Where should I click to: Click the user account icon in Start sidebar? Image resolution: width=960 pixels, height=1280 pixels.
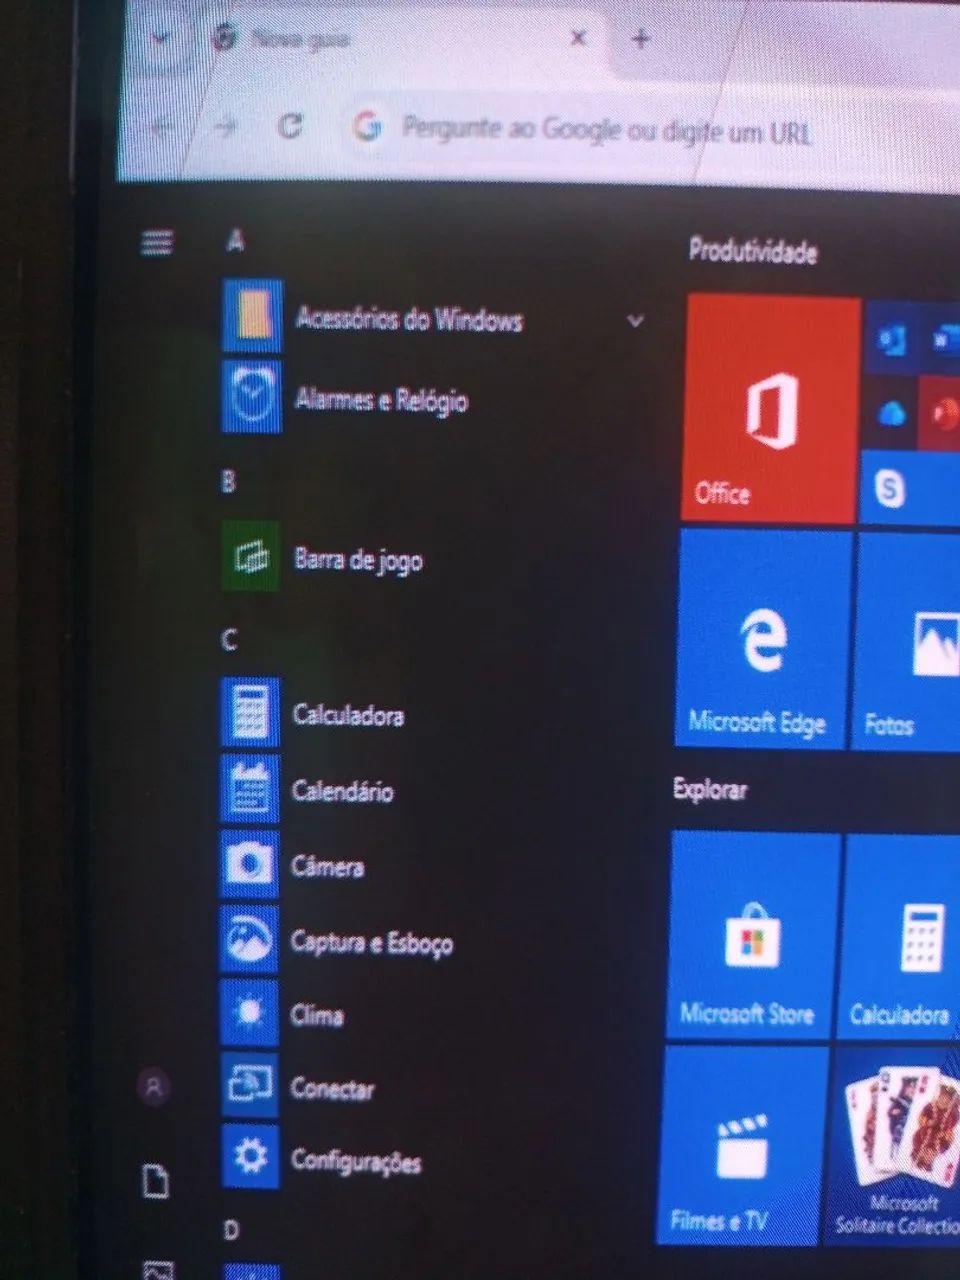[154, 1087]
